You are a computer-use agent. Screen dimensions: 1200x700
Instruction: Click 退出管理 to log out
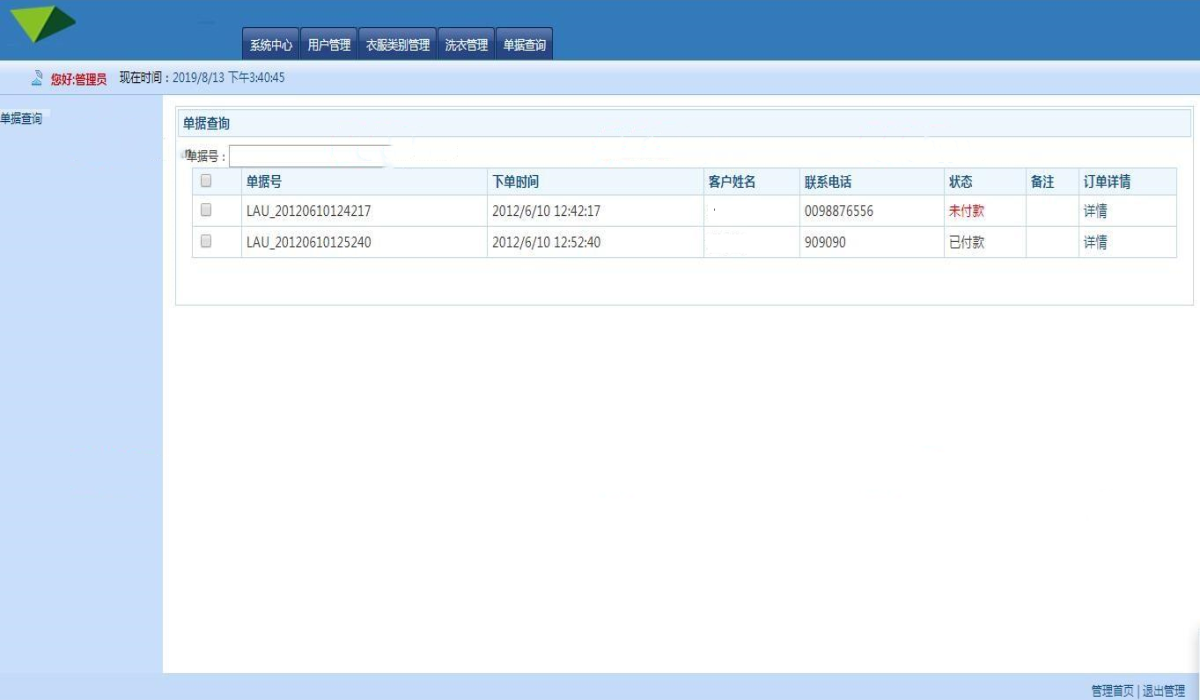pyautogui.click(x=1164, y=691)
